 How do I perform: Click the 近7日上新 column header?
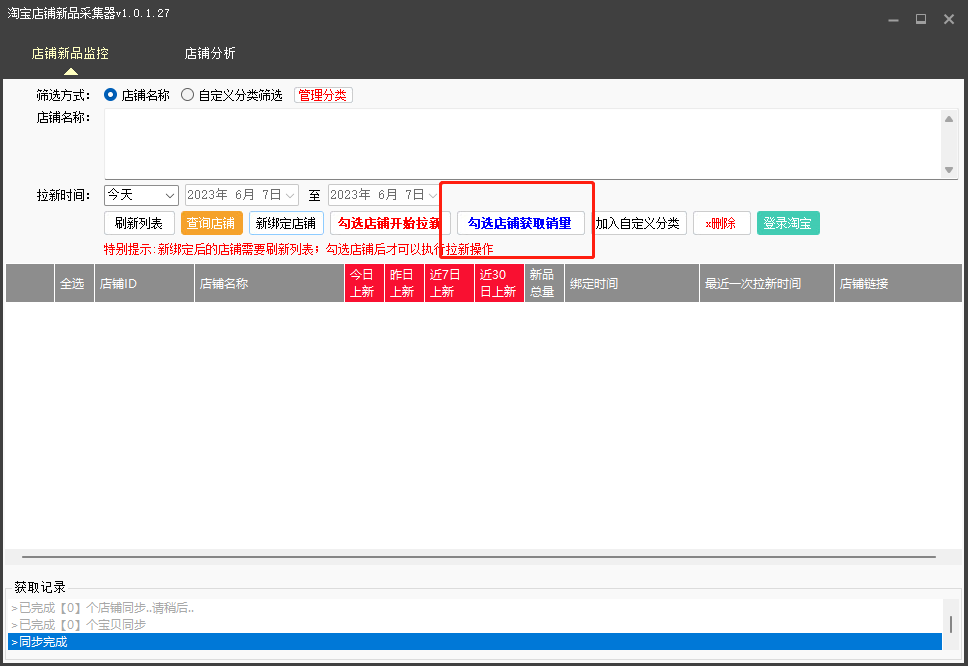449,283
